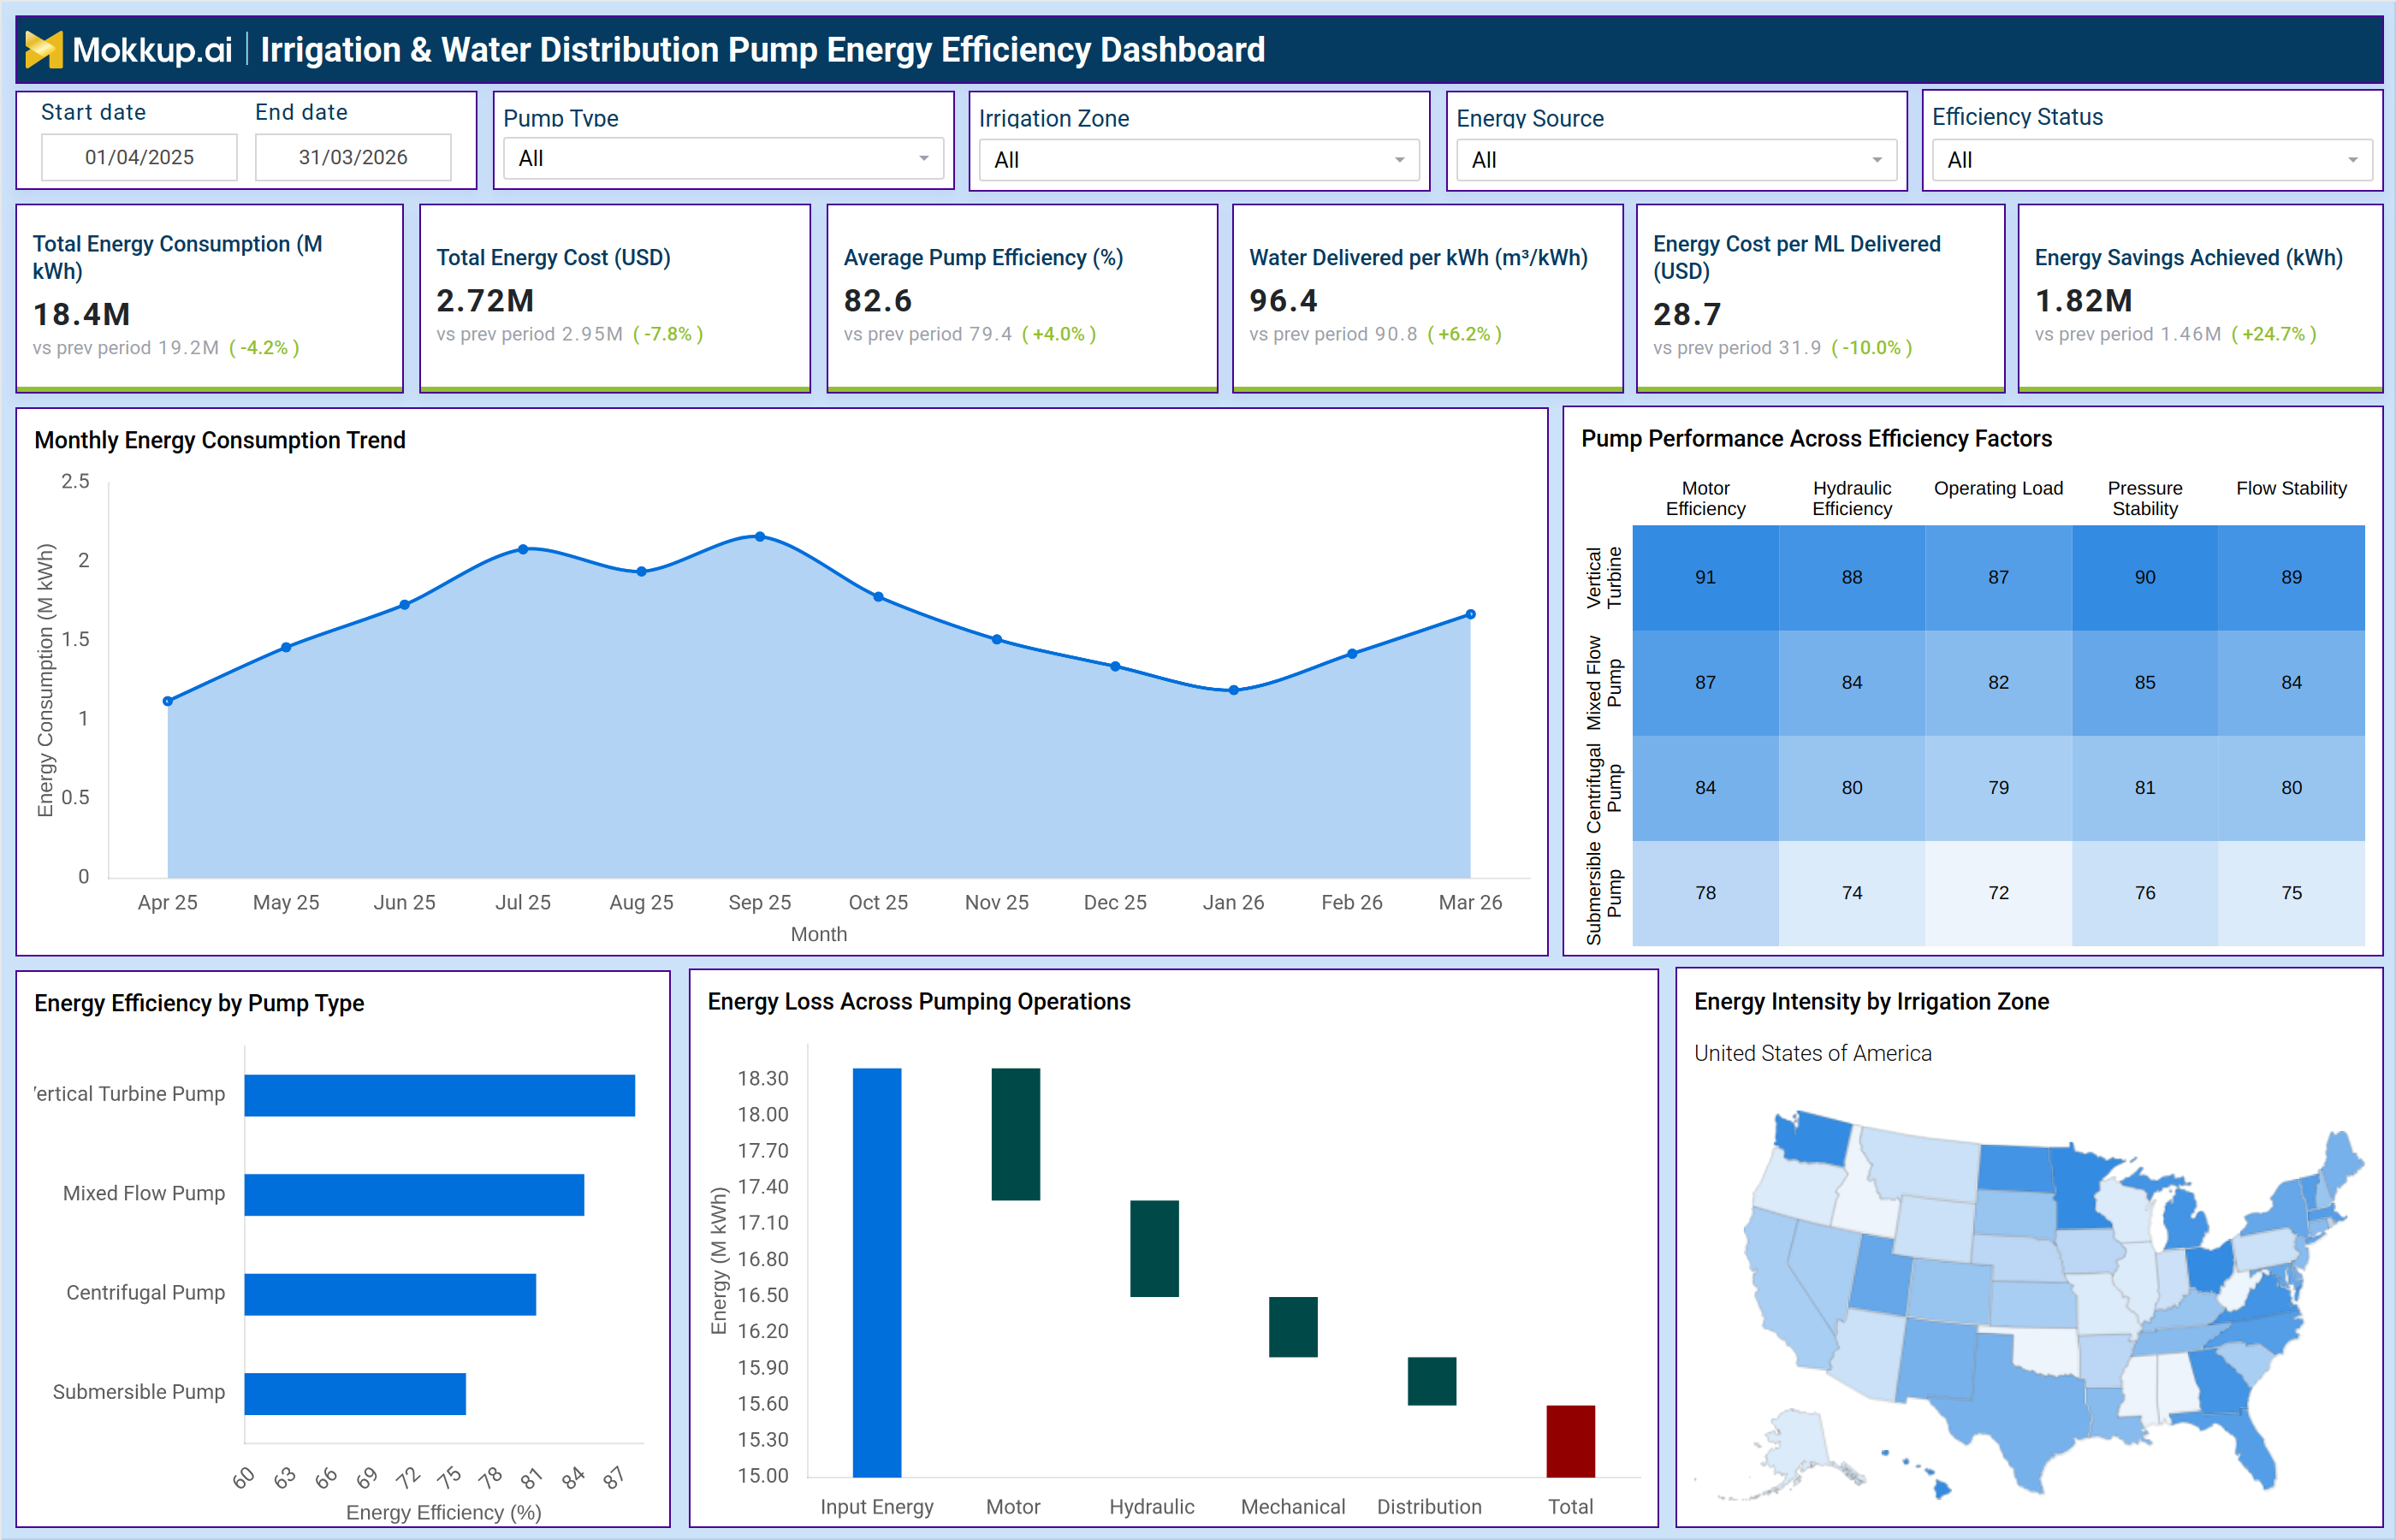
Task: Click the Hydraulic Efficiency column header
Action: click(1852, 498)
